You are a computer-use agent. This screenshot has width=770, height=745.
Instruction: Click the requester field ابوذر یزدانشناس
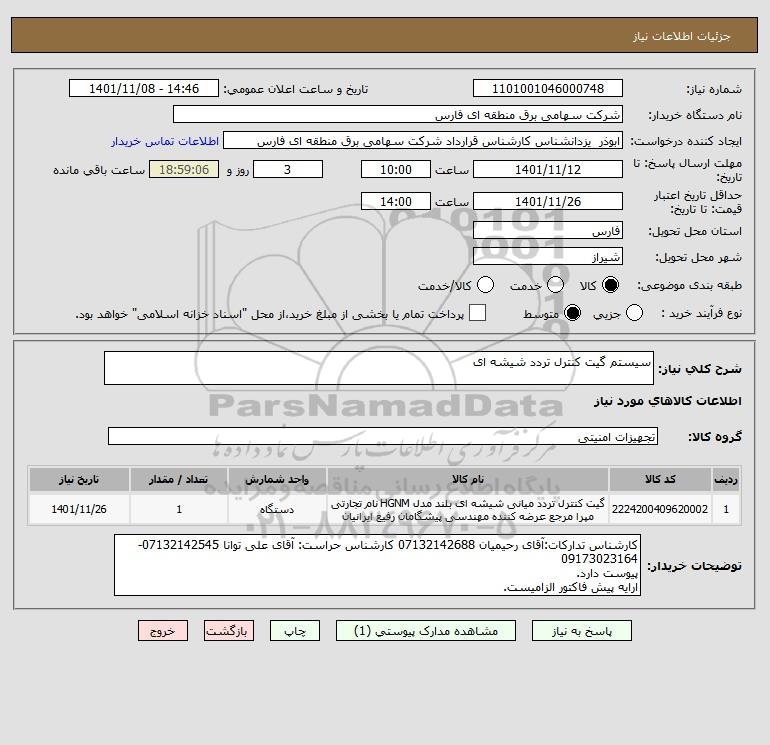[423, 141]
